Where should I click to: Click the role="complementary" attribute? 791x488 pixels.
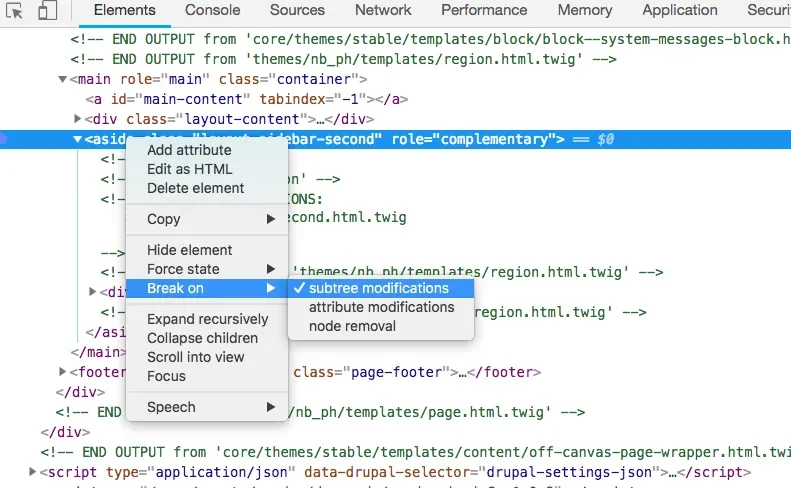(475, 139)
